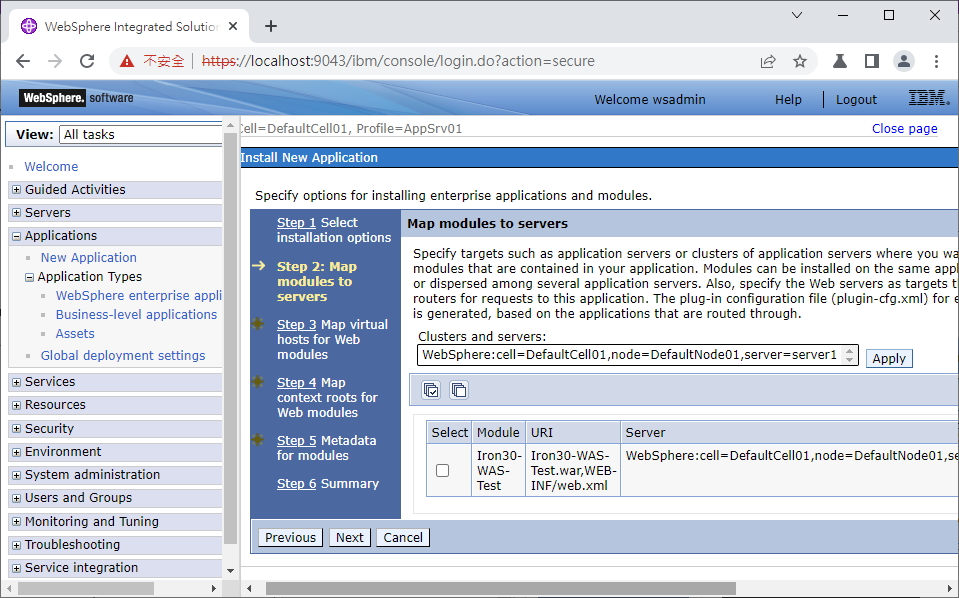The image size is (959, 598).
Task: Open Welcome link in navigation
Action: [51, 166]
